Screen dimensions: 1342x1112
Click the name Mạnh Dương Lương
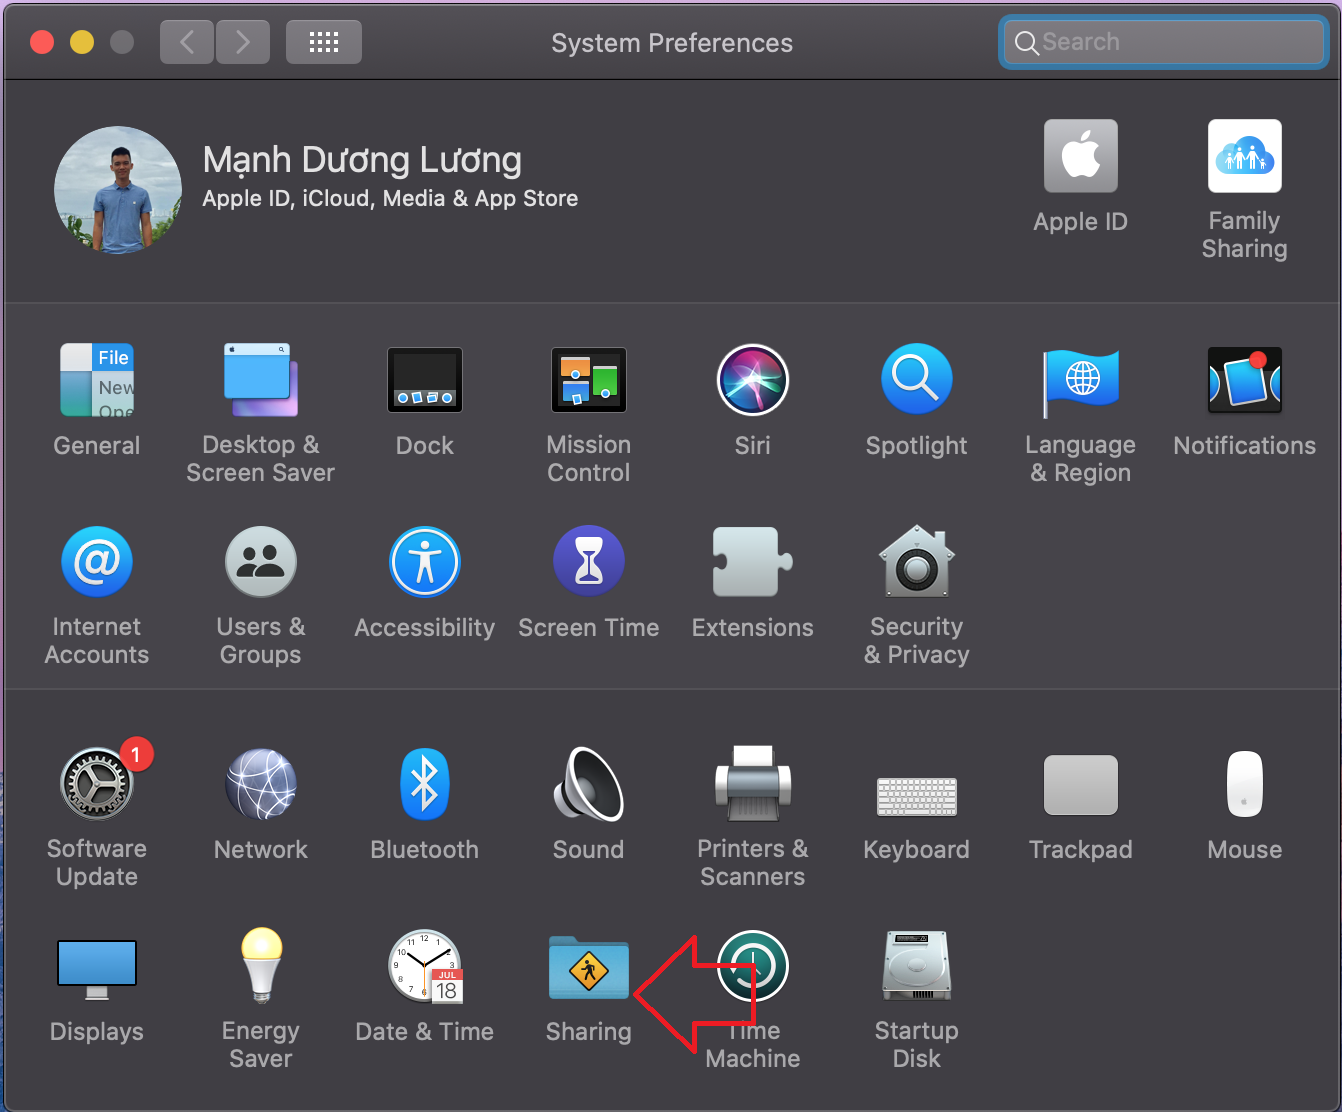coord(362,161)
